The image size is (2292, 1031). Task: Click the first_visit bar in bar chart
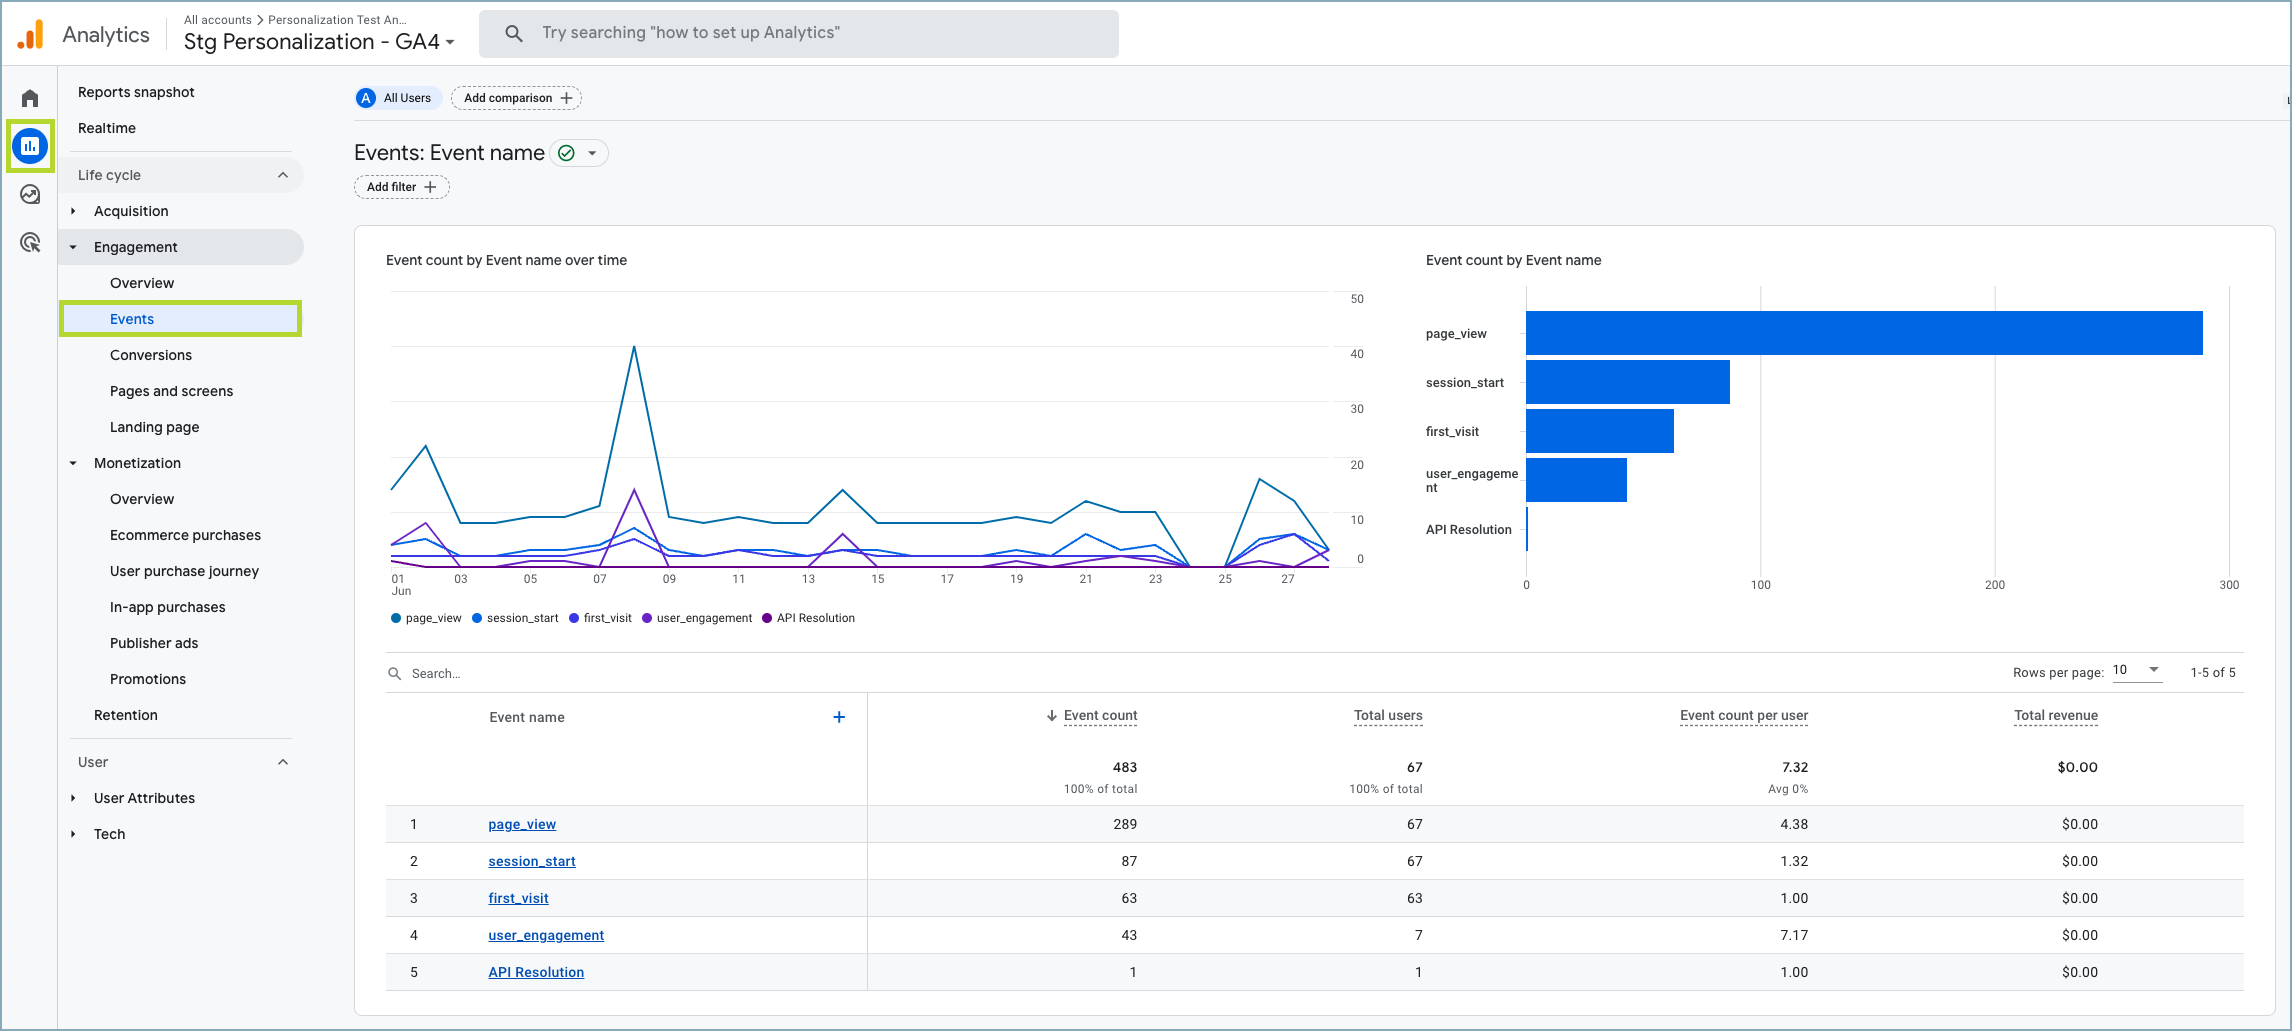(1600, 431)
